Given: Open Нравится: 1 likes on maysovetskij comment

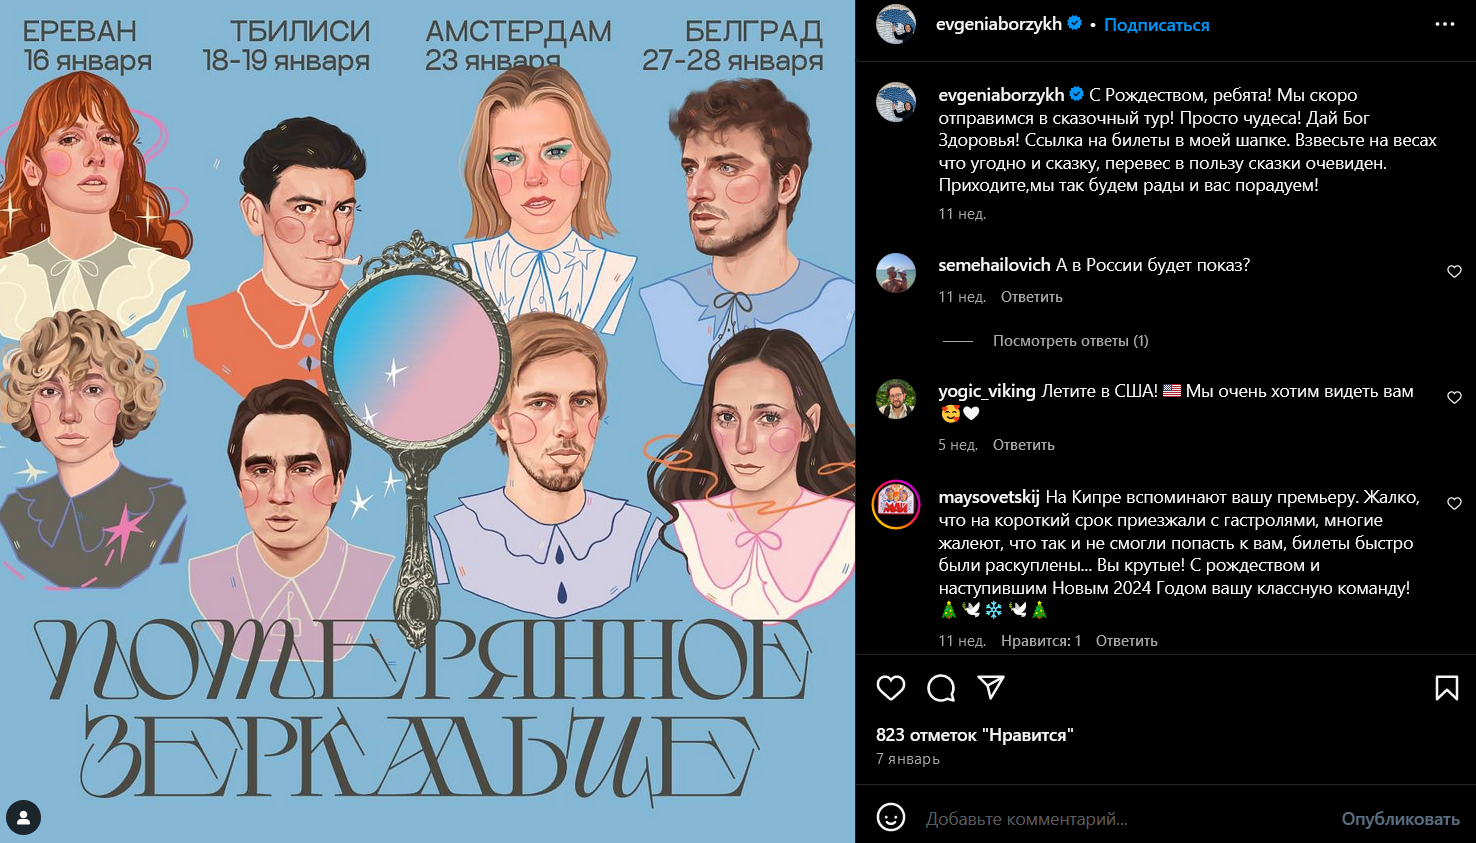Looking at the screenshot, I should coord(1041,641).
